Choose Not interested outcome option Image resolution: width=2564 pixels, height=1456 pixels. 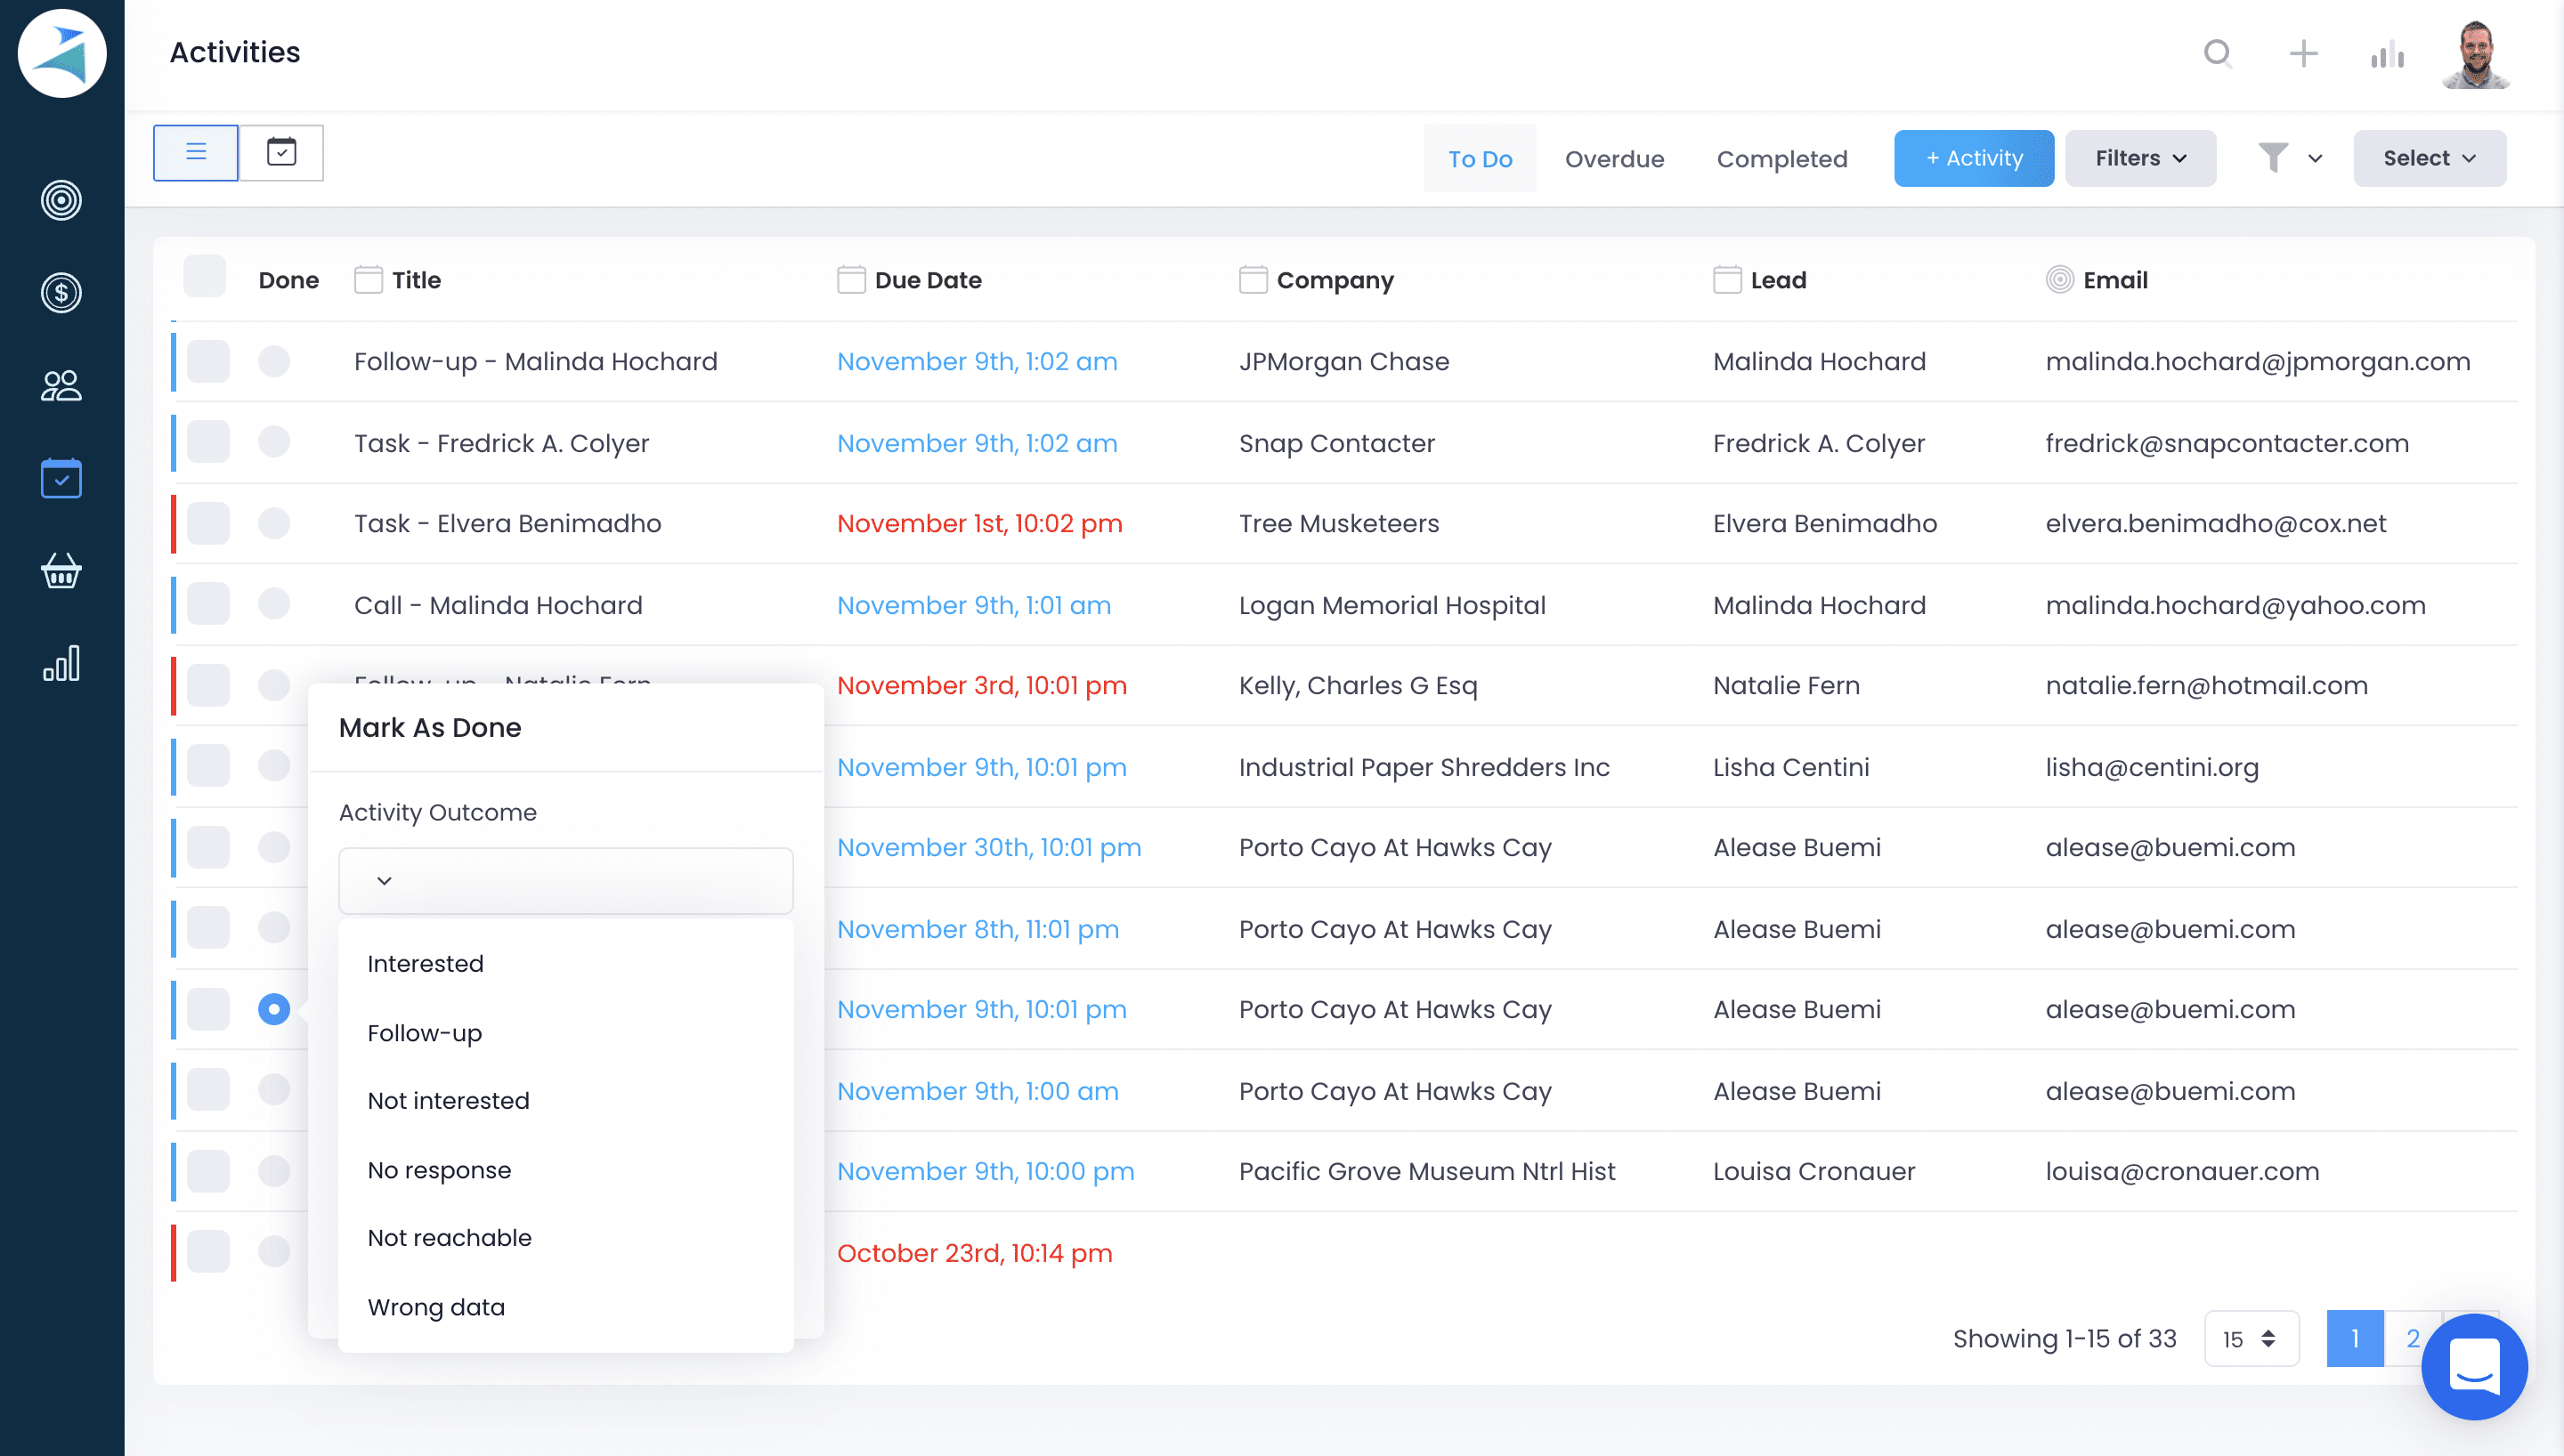(x=448, y=1100)
